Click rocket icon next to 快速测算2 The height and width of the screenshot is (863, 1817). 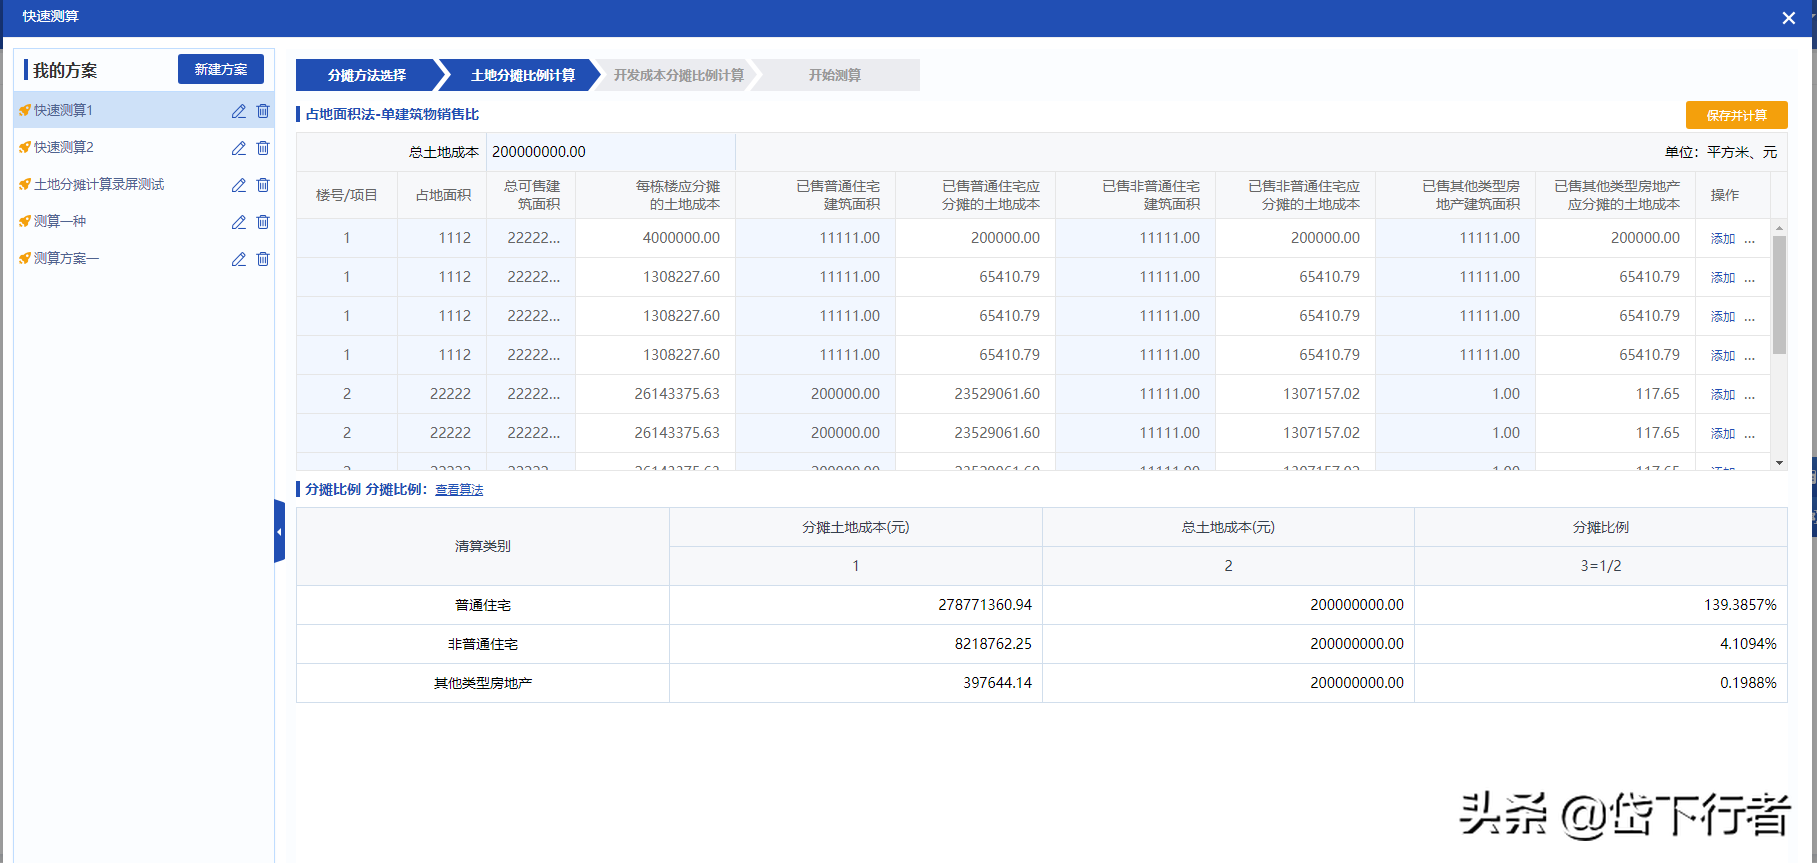click(x=25, y=148)
